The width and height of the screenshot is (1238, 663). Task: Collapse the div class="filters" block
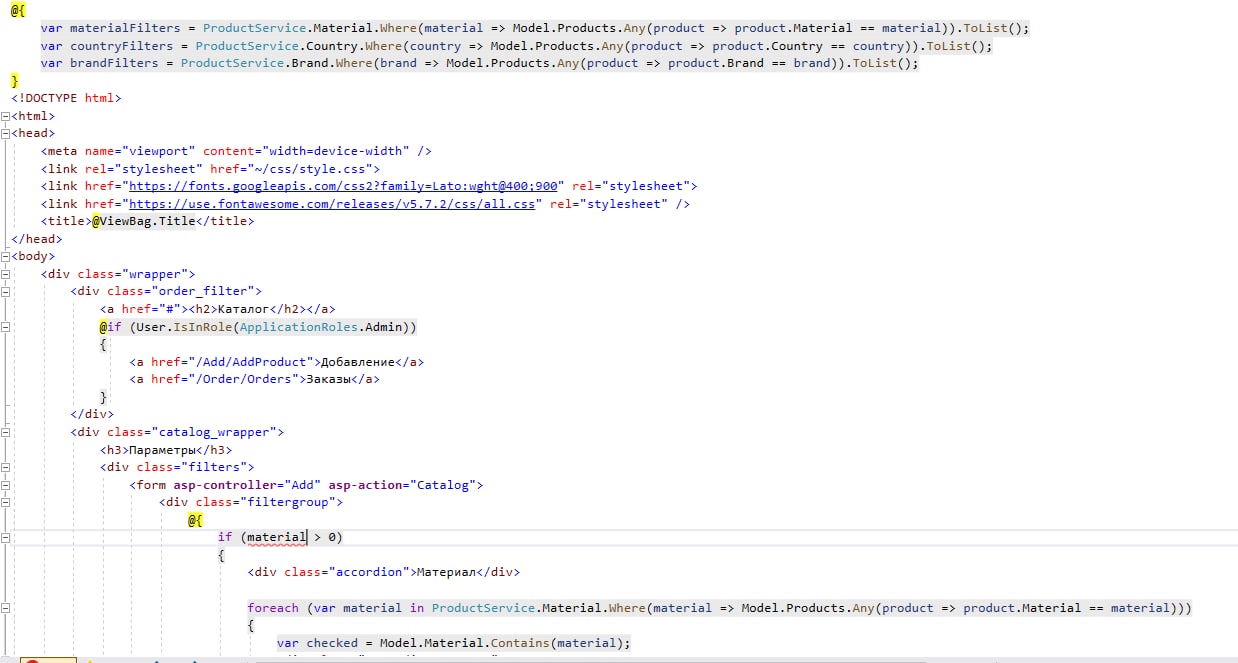tap(6, 467)
